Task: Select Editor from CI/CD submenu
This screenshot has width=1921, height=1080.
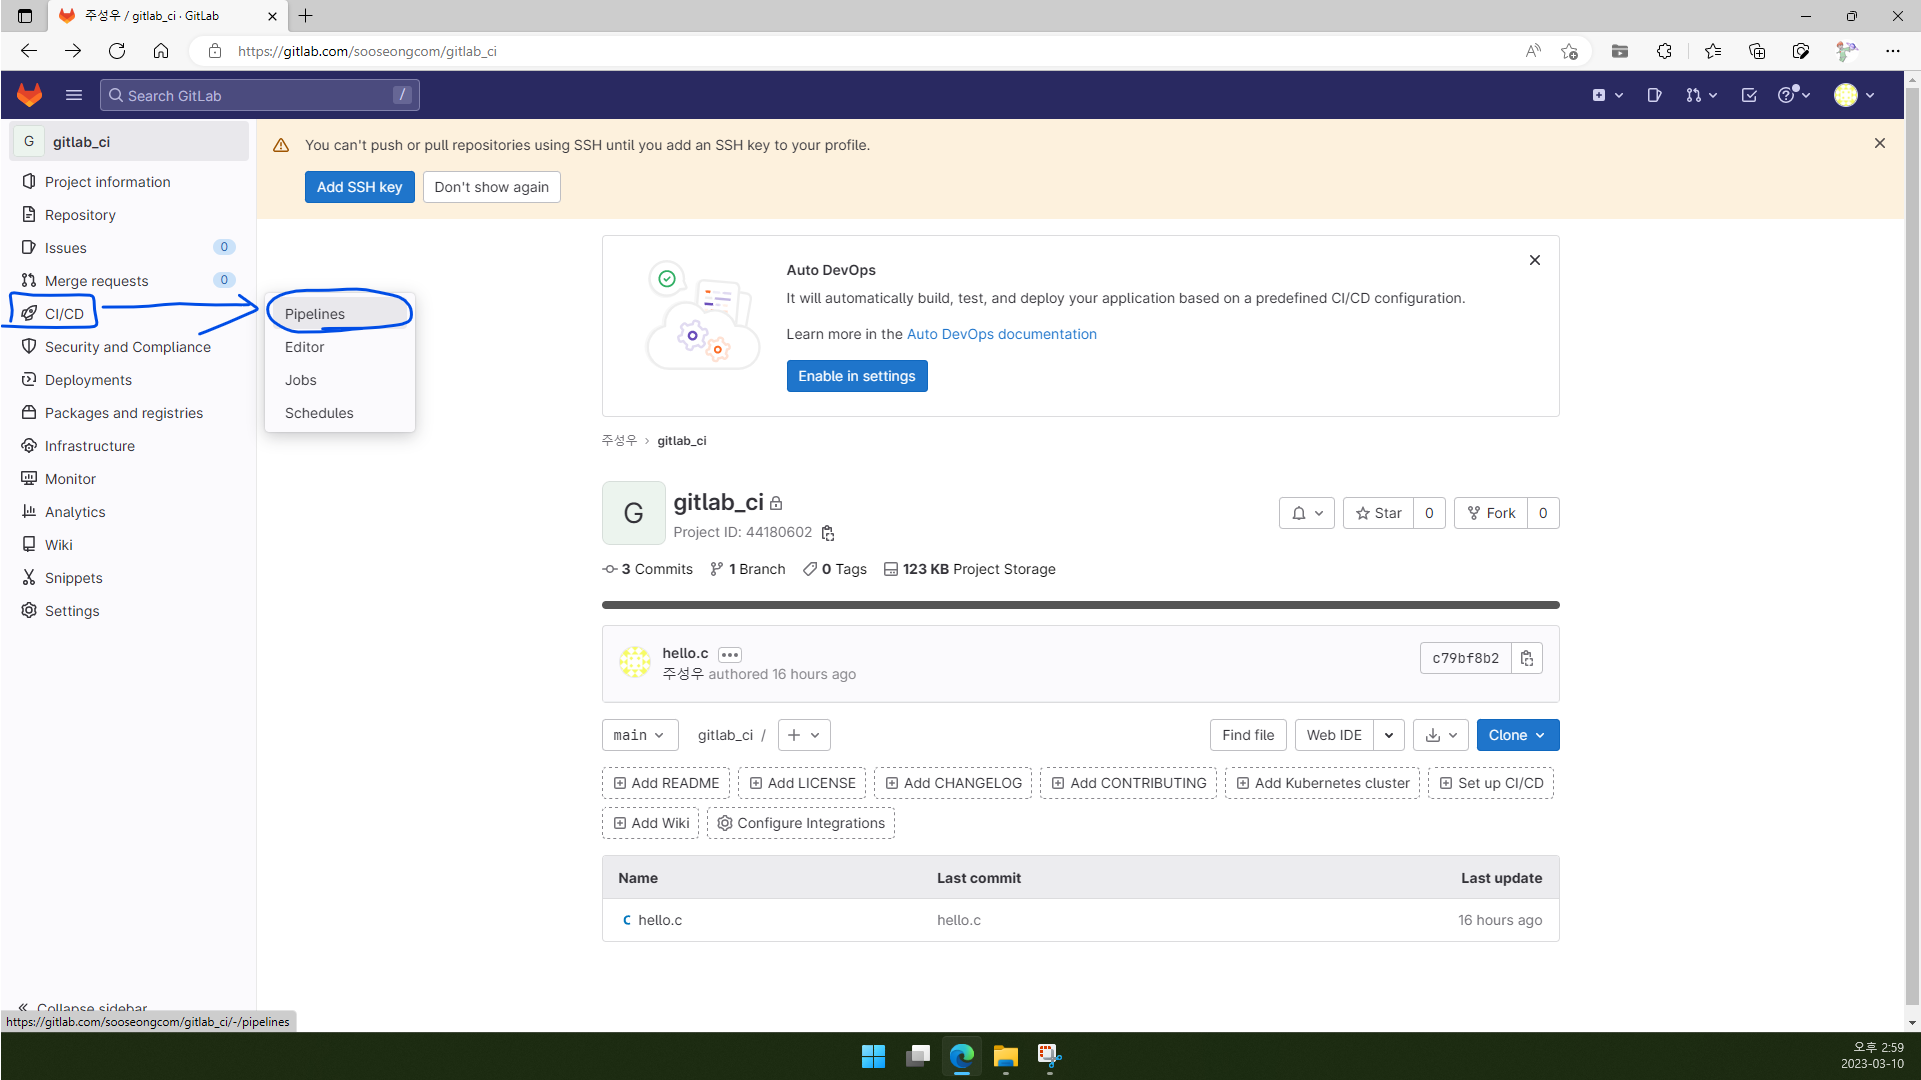Action: pyautogui.click(x=305, y=347)
